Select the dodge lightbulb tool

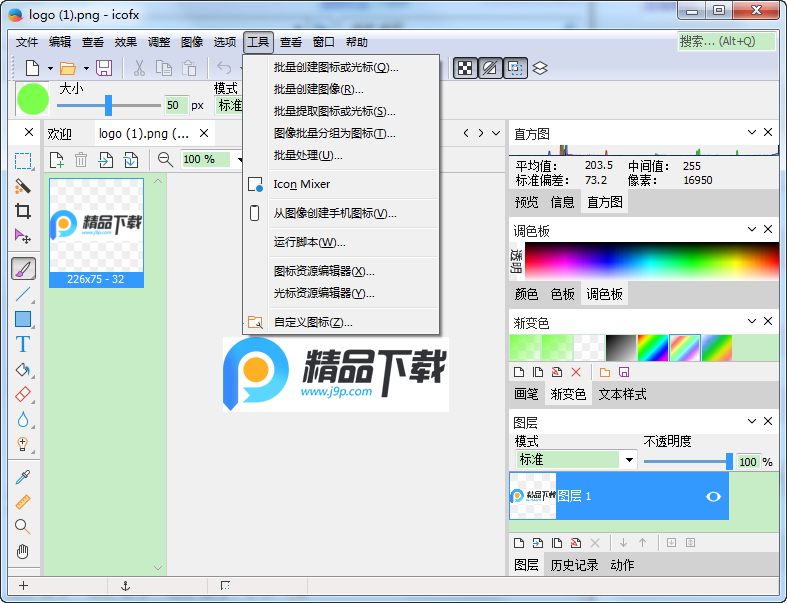[x=23, y=444]
